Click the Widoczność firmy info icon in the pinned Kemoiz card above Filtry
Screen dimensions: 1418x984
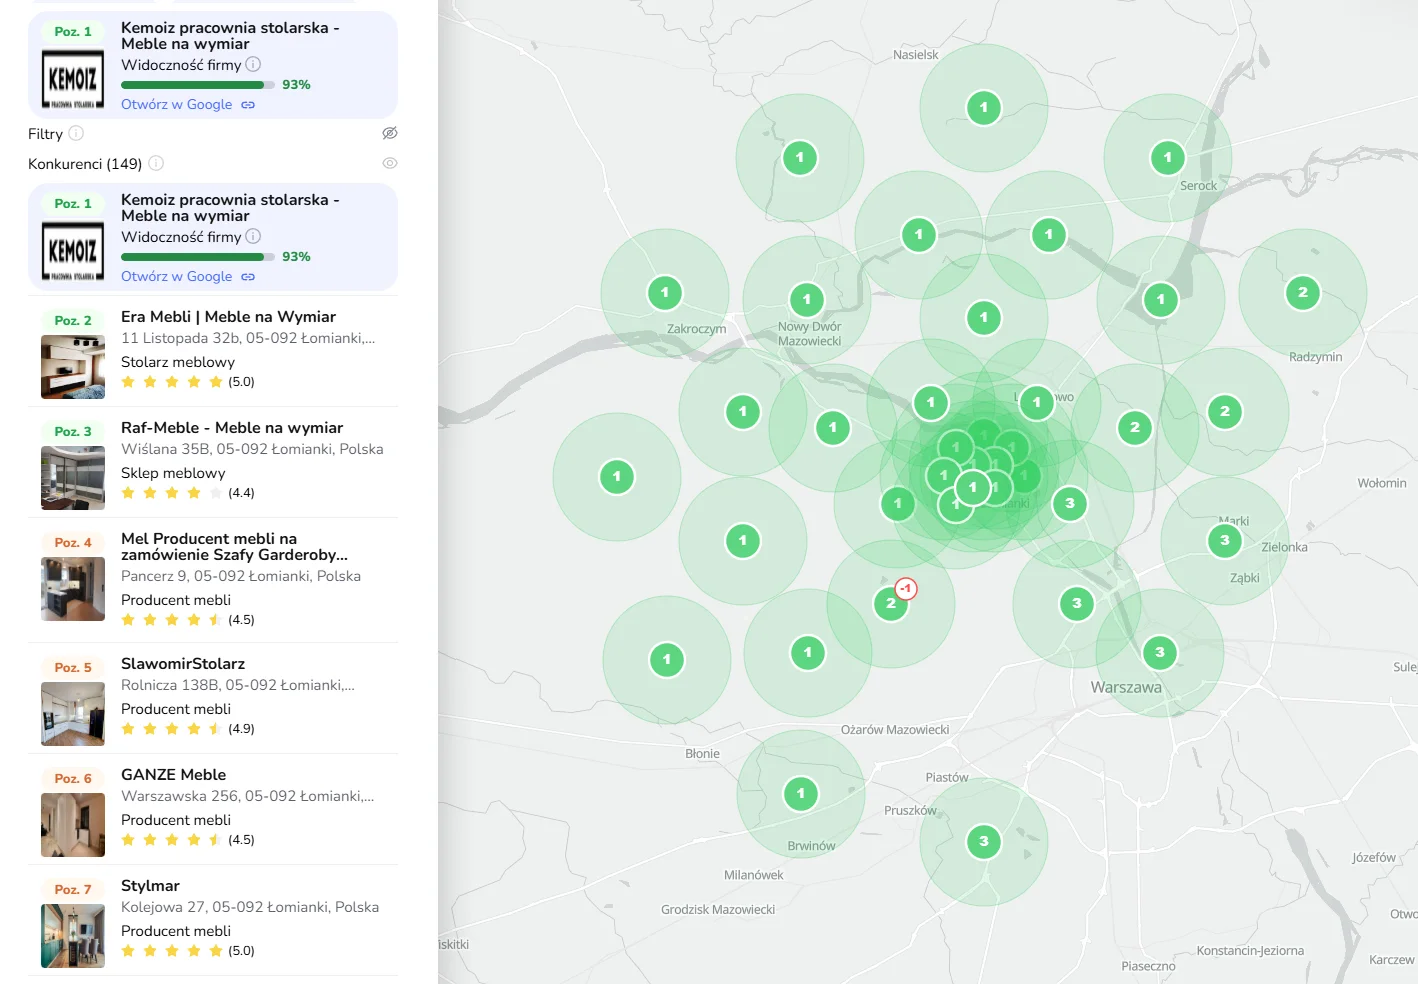point(253,64)
